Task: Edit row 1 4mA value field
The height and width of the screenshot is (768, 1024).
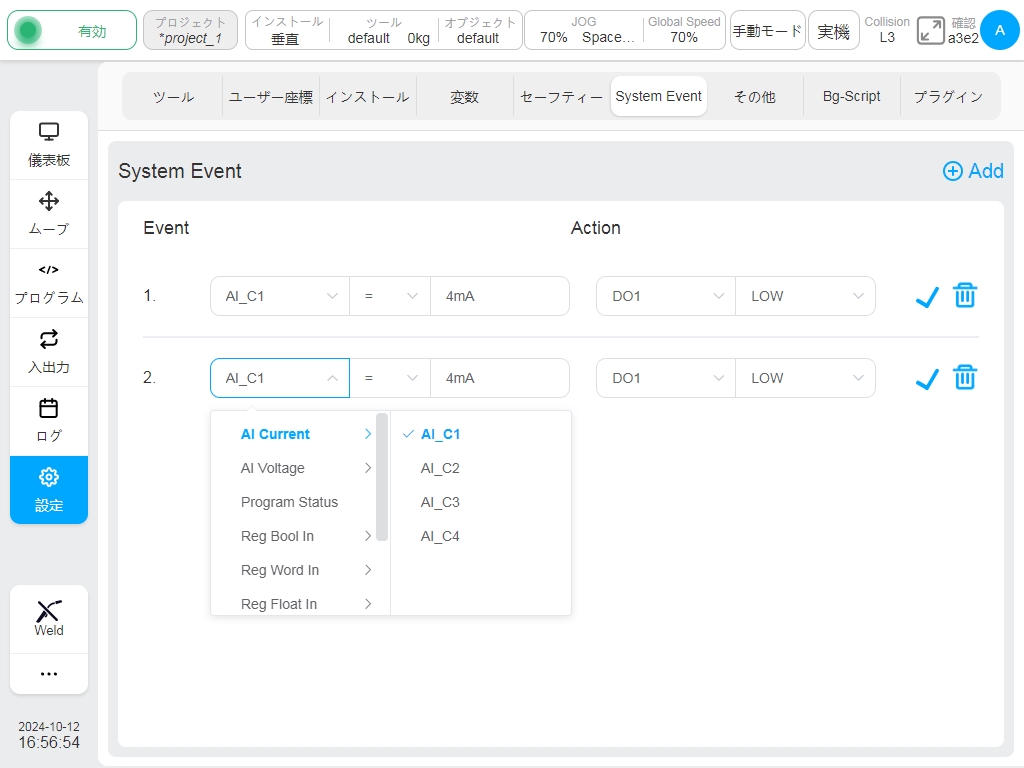Action: click(500, 296)
